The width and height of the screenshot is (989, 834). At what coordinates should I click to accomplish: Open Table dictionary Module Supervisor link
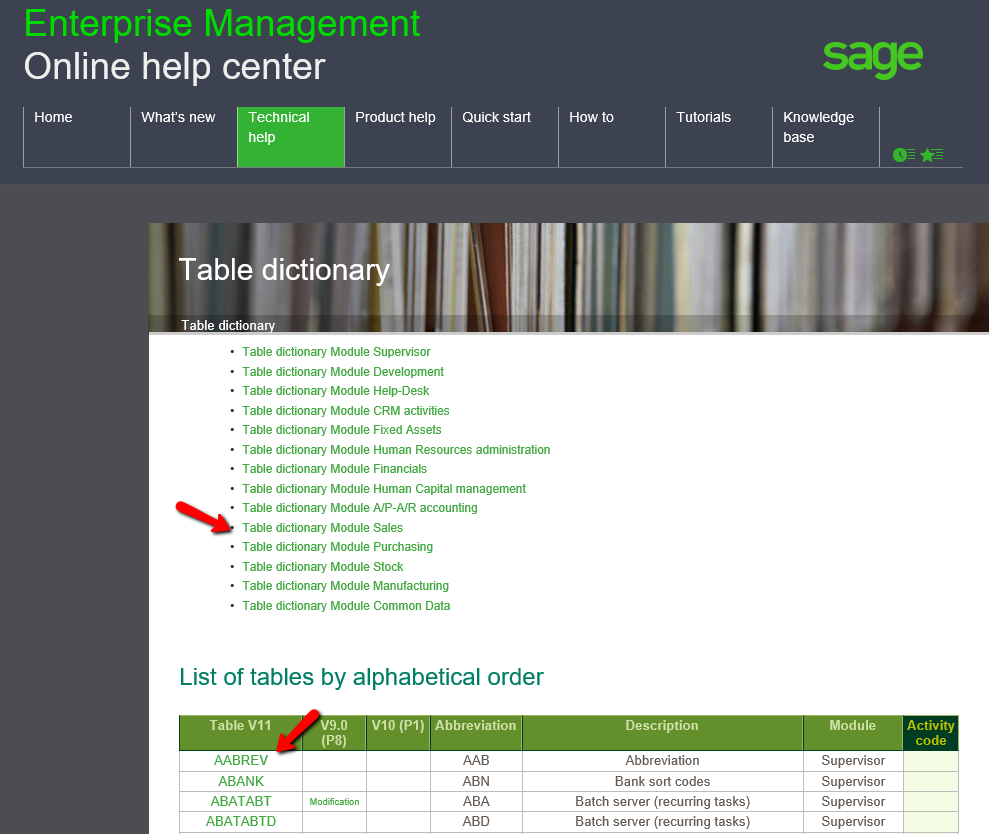[x=336, y=352]
